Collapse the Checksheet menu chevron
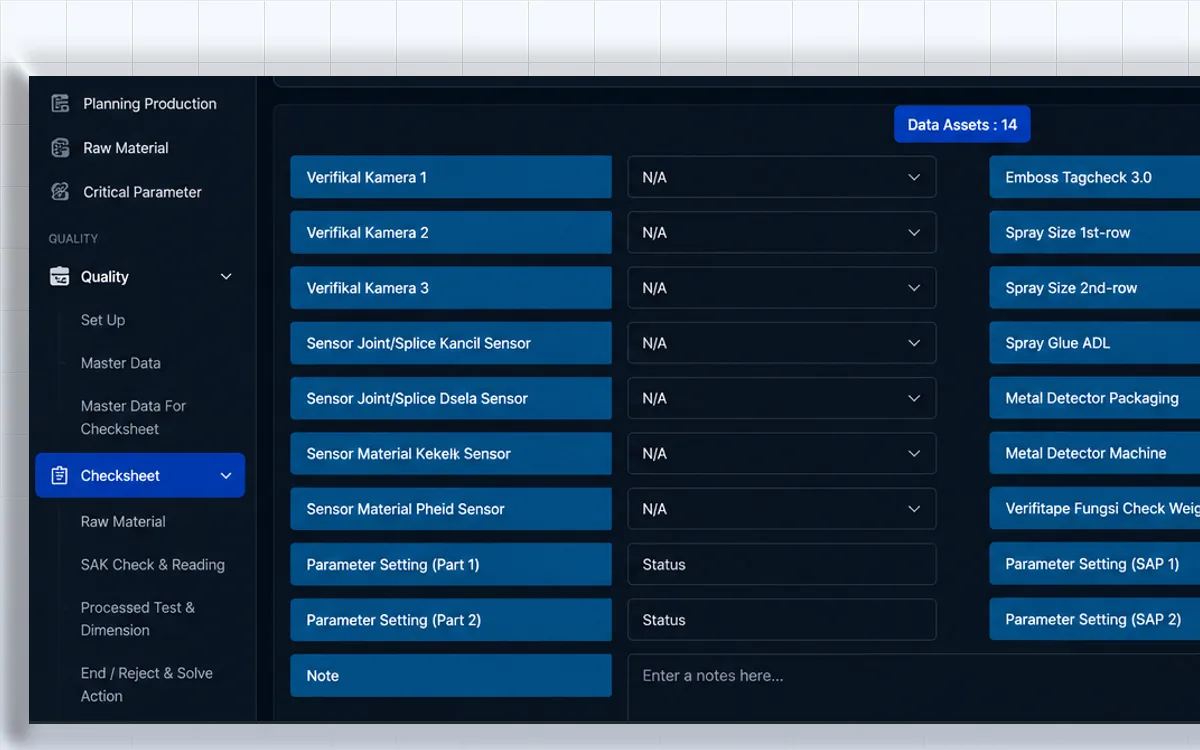This screenshot has height=750, width=1200. pos(226,476)
